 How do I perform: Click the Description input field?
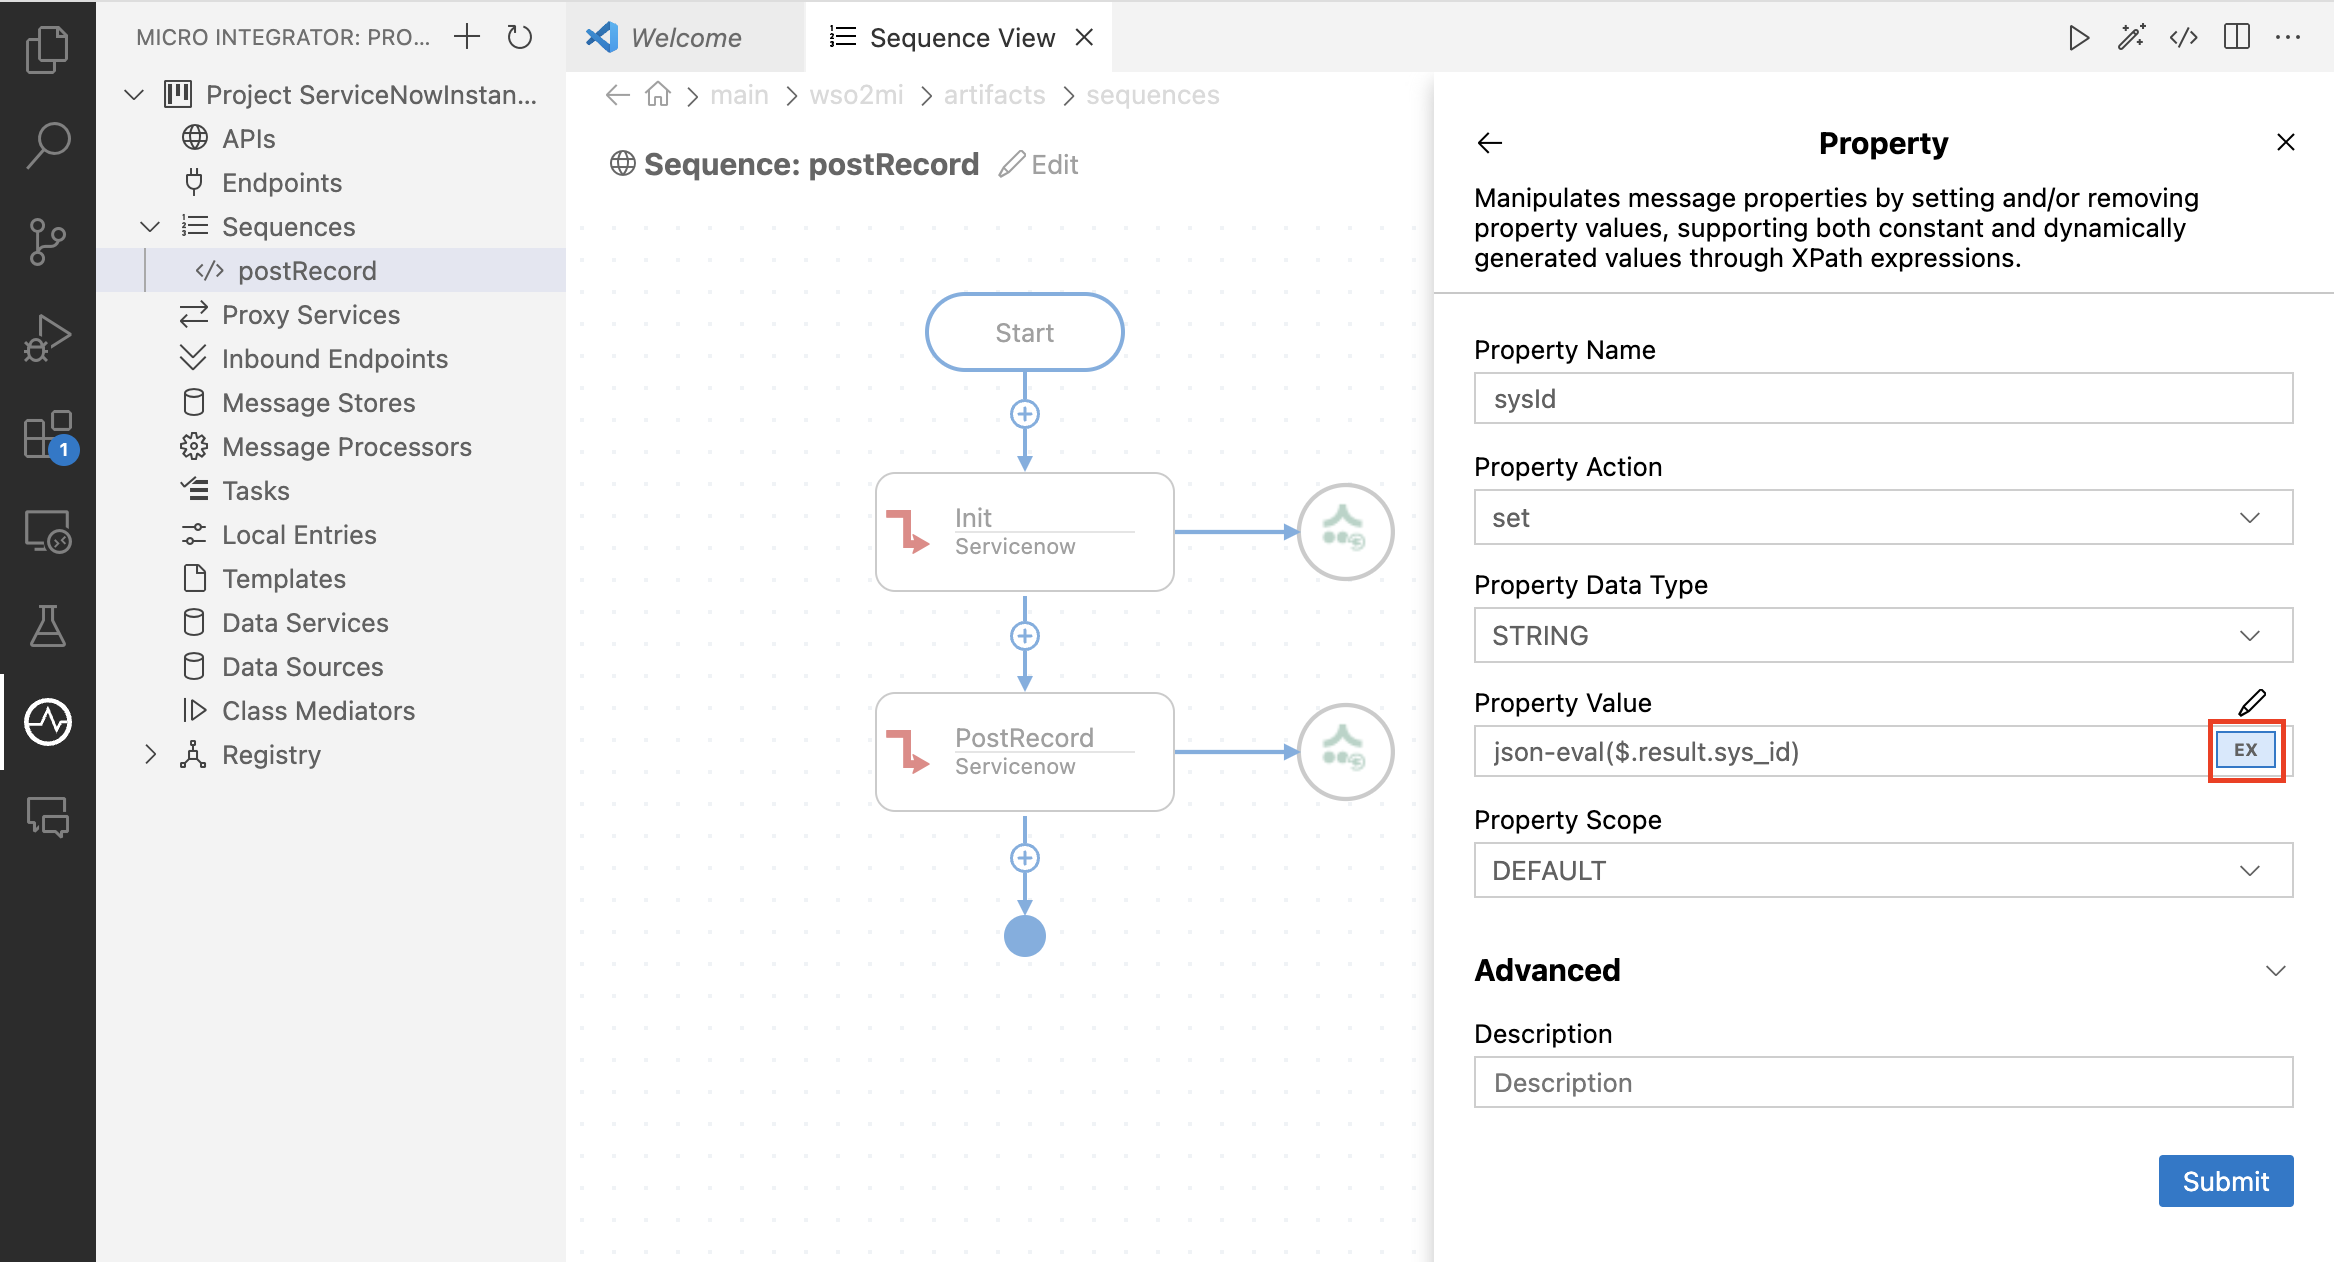tap(1883, 1083)
